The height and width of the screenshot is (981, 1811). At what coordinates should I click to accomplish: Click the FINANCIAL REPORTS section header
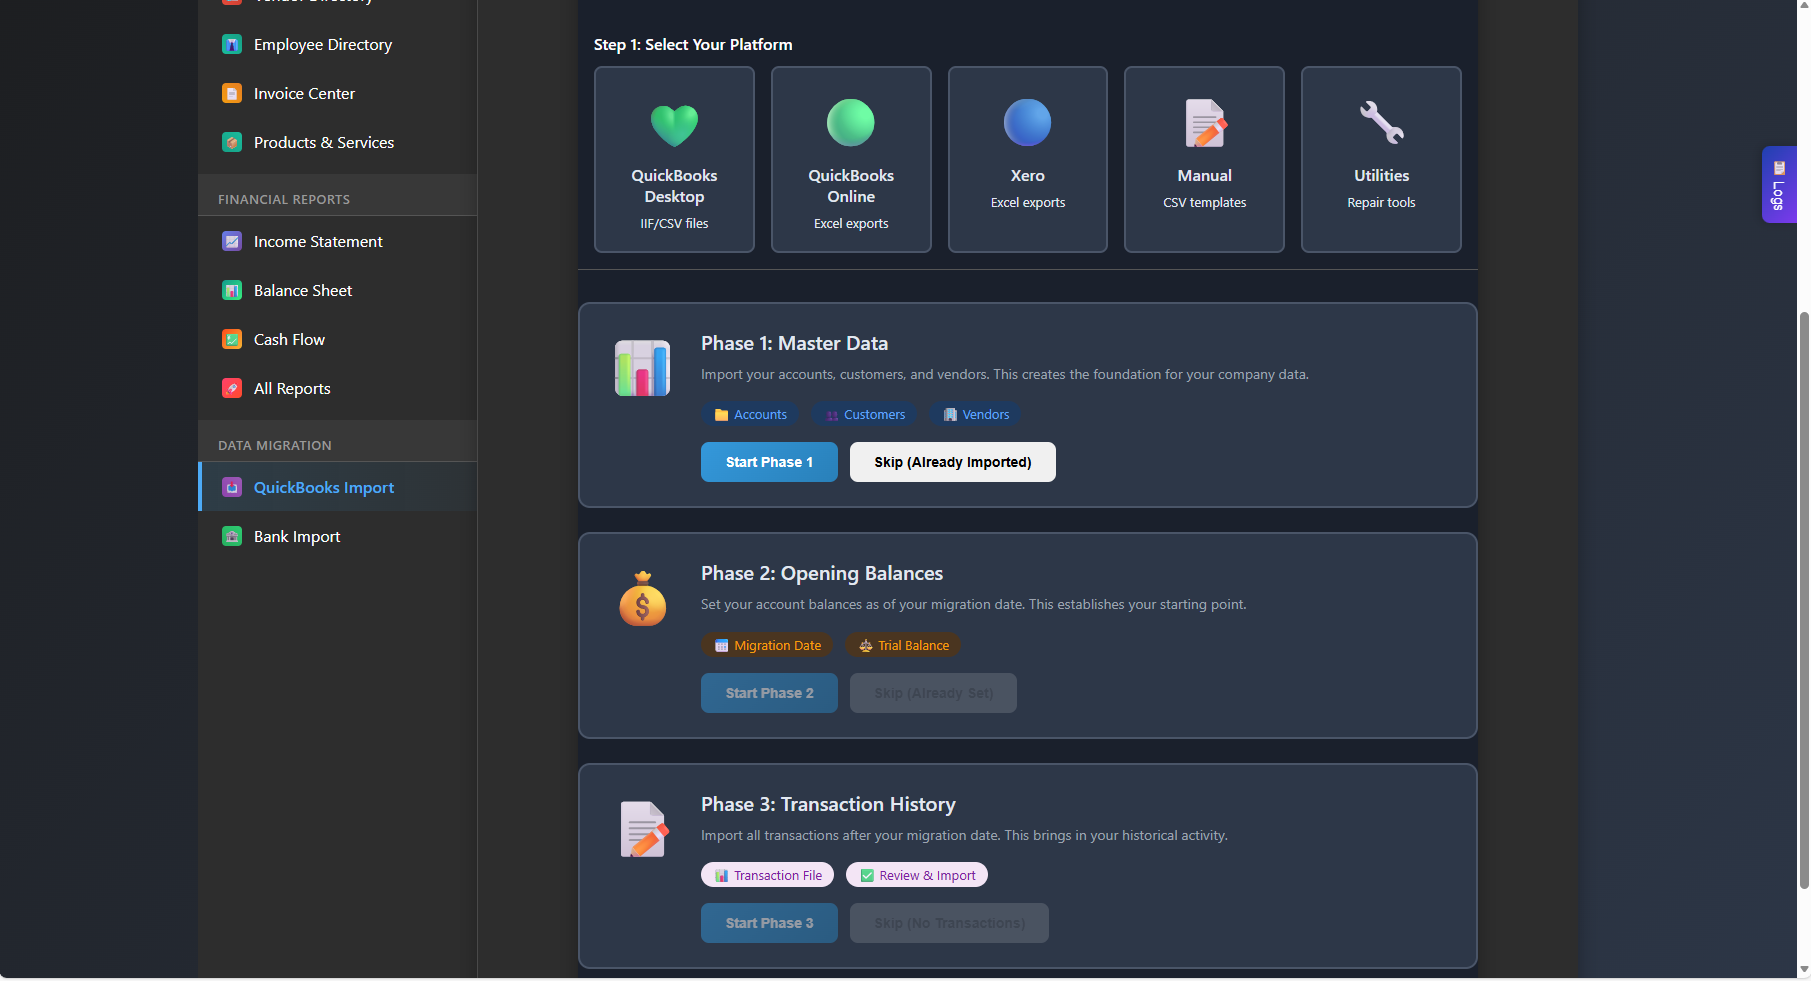click(x=284, y=200)
